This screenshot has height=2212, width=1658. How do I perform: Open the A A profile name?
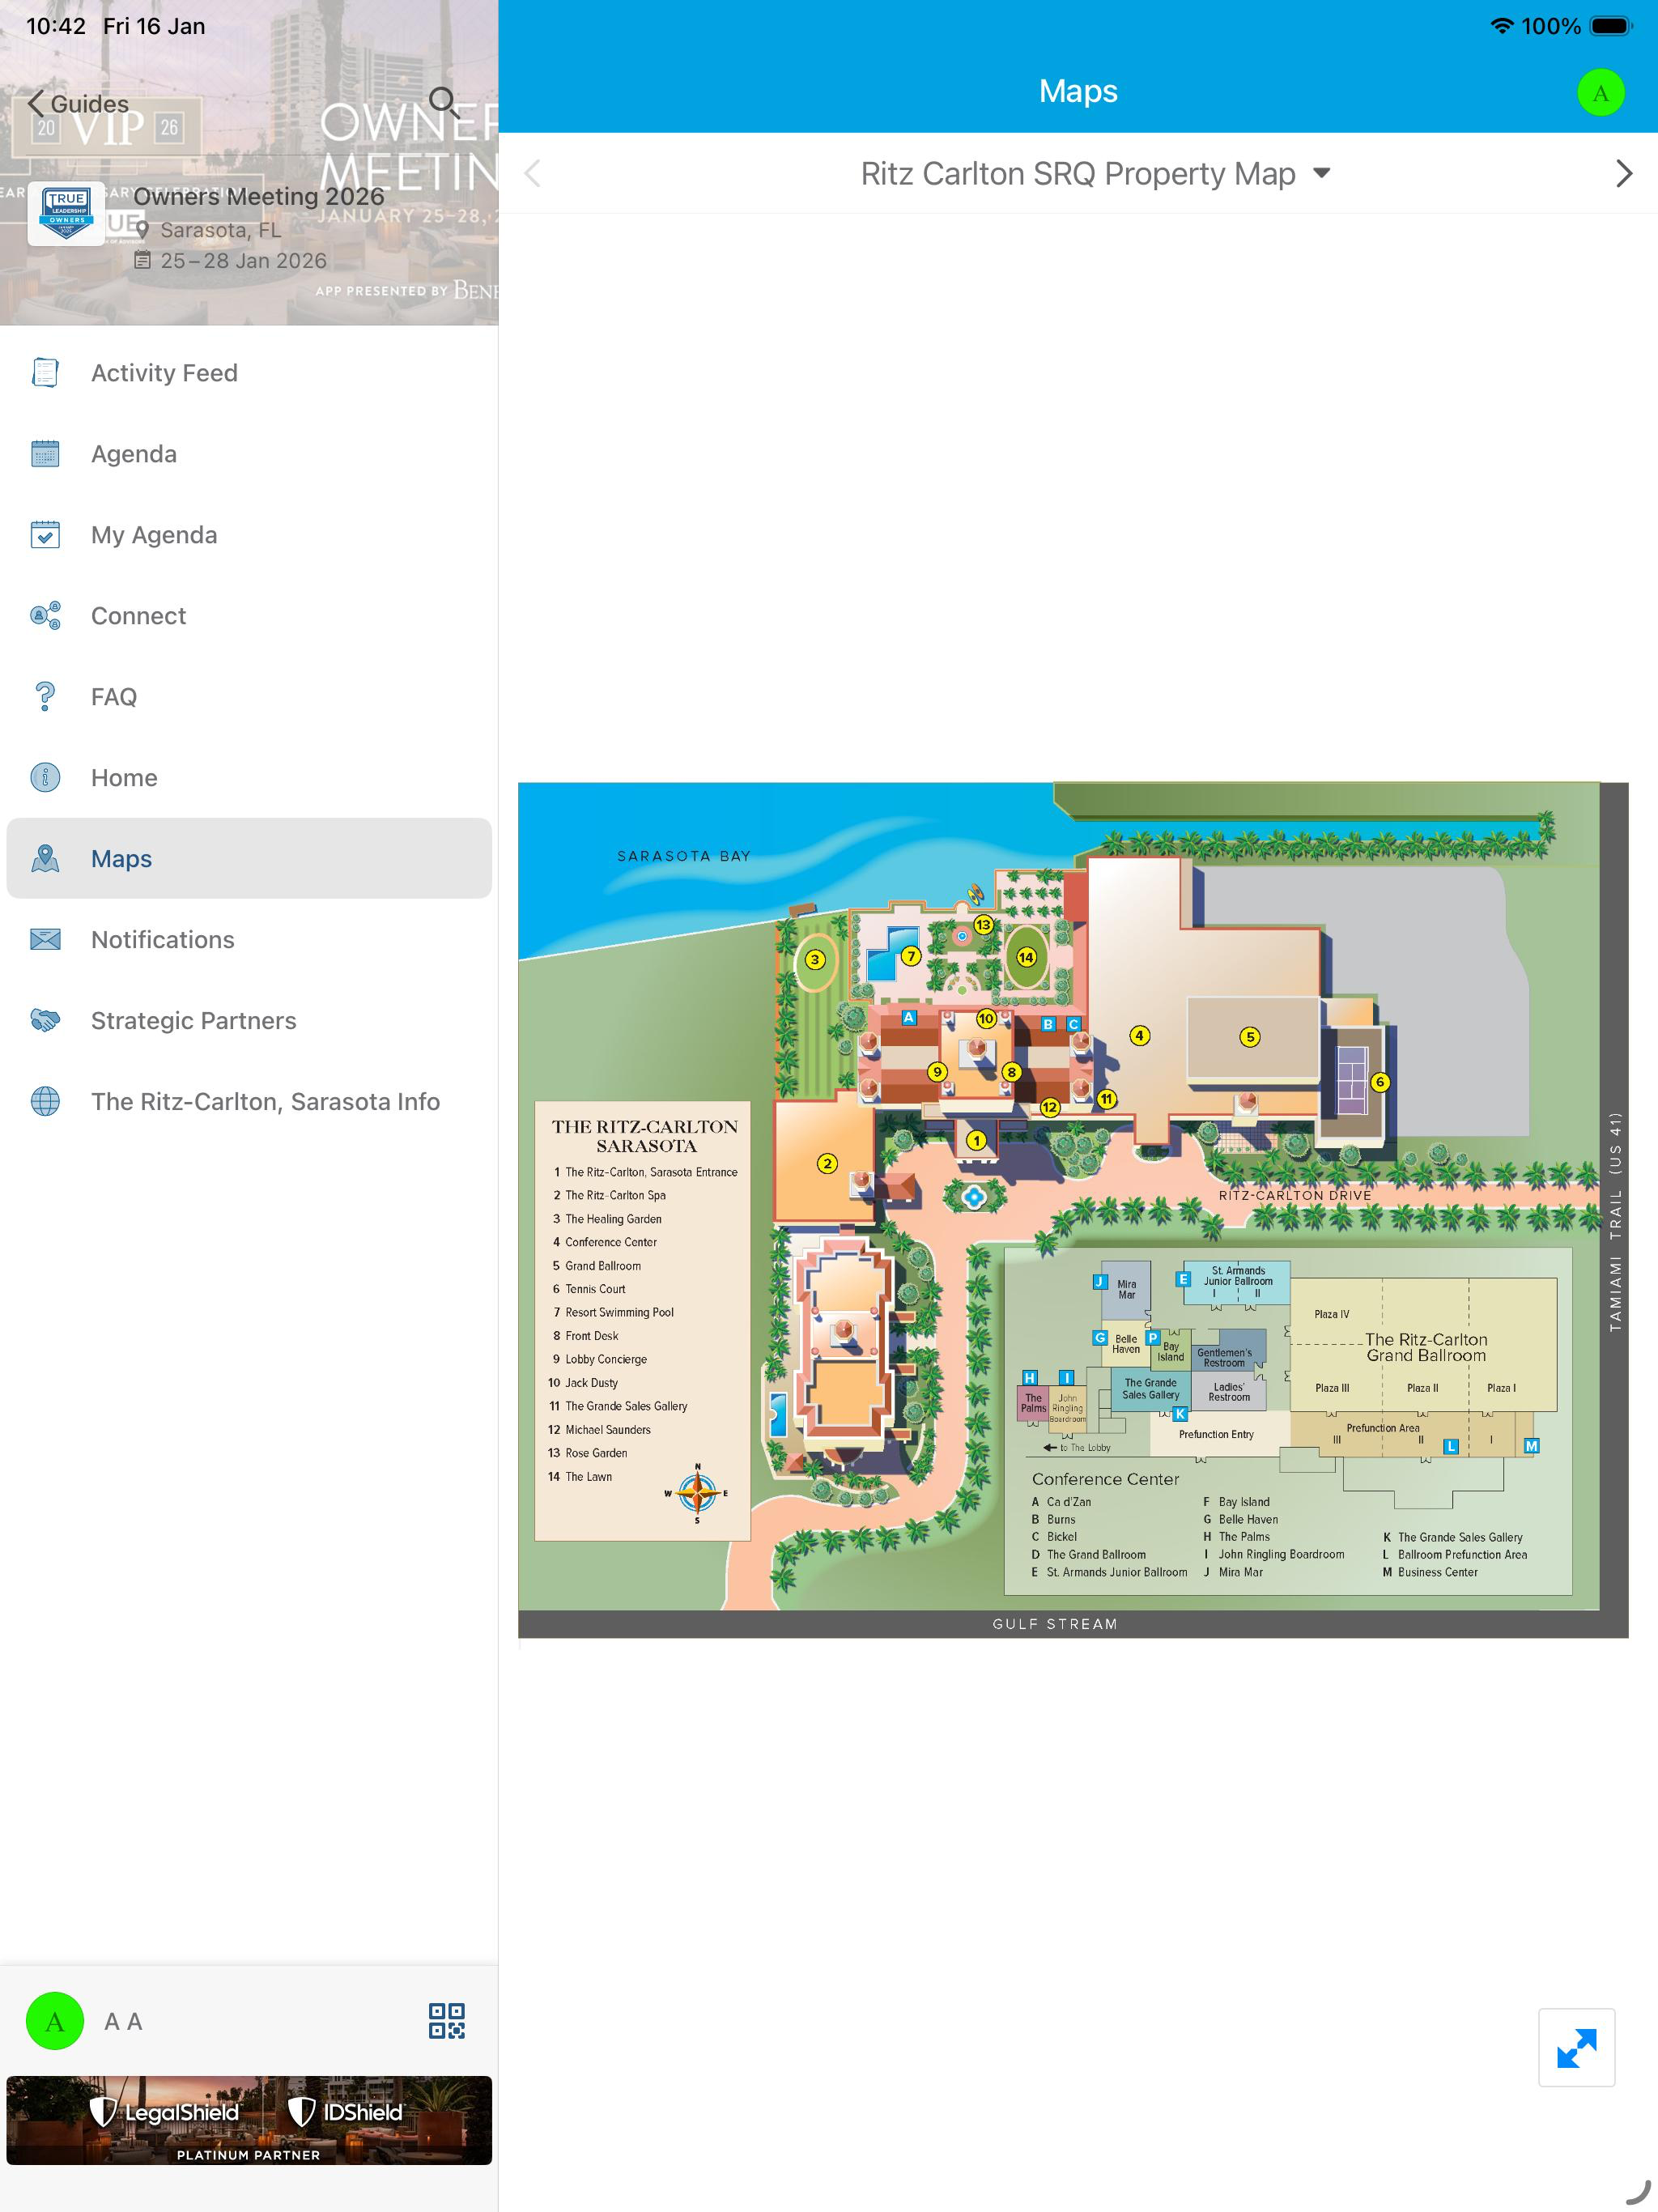(123, 2022)
